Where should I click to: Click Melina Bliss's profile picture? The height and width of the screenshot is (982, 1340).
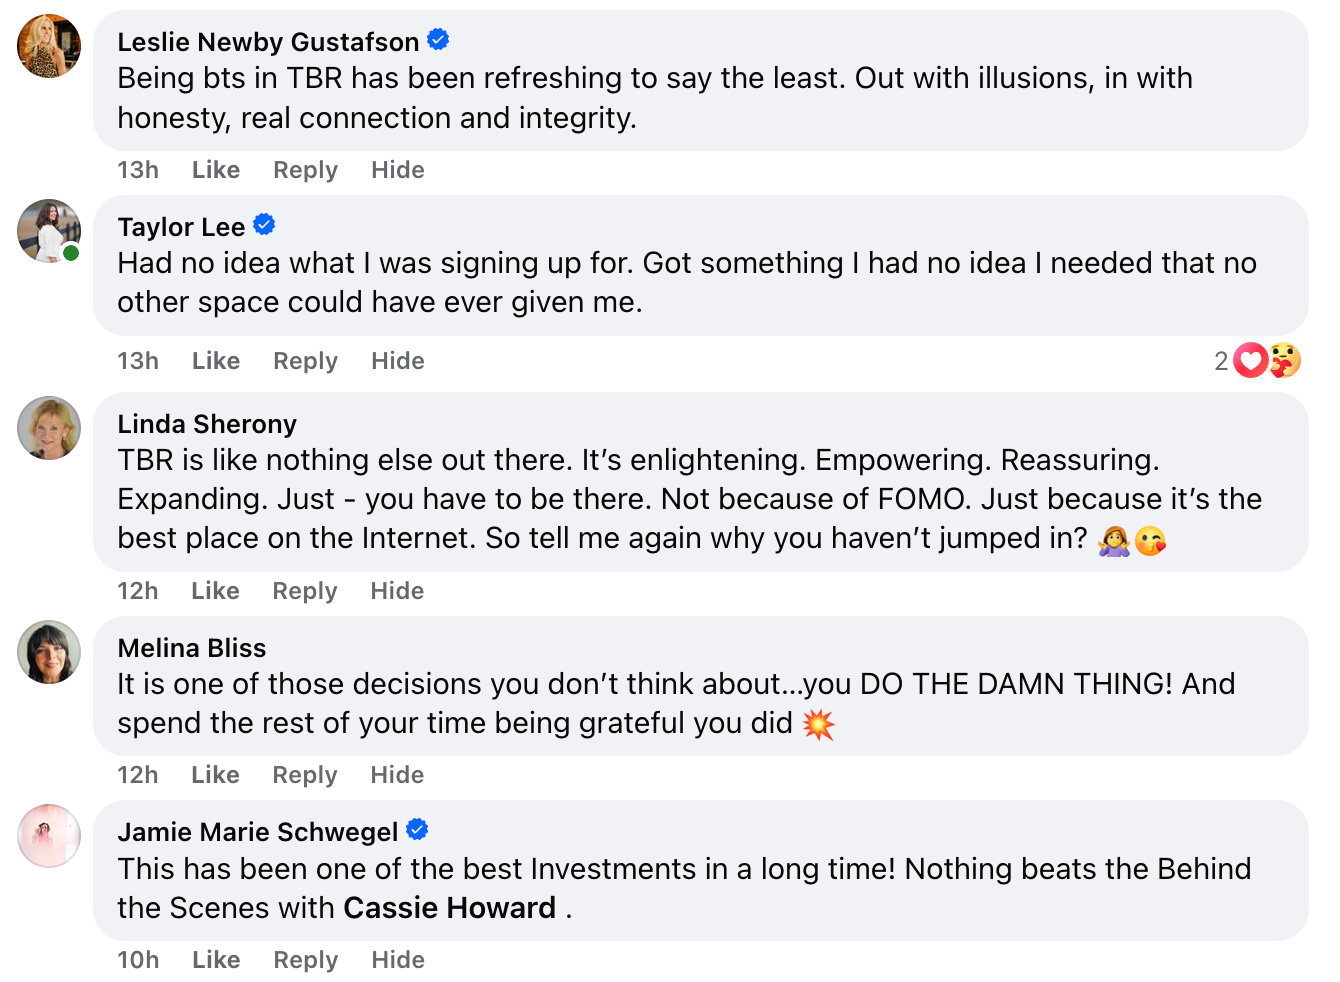(49, 652)
